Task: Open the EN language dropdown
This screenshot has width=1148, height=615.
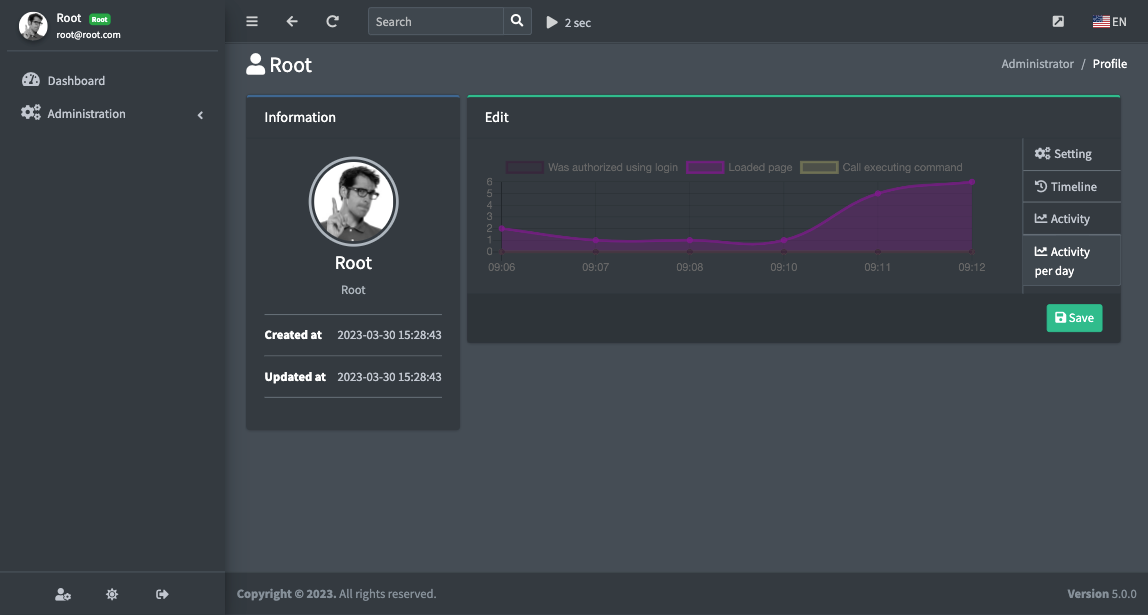Action: pyautogui.click(x=1109, y=22)
